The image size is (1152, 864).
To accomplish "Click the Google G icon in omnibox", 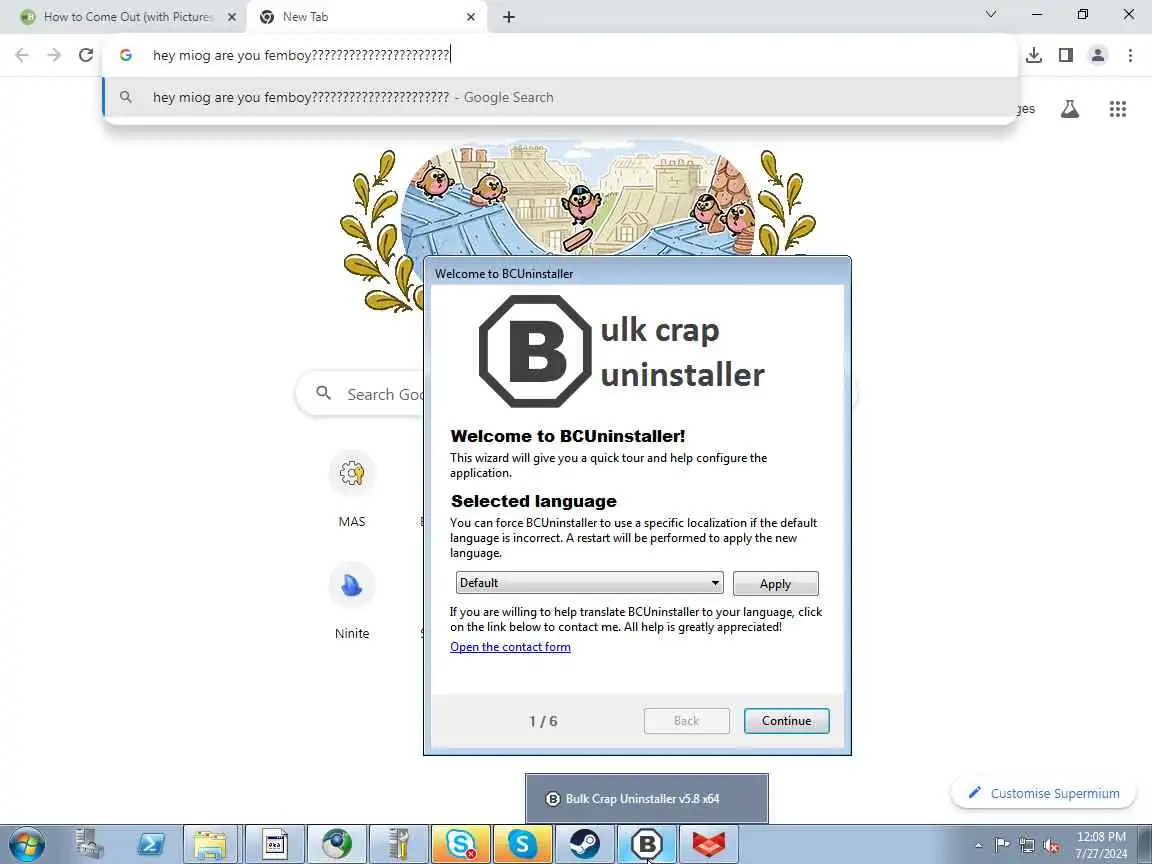I will click(x=126, y=55).
